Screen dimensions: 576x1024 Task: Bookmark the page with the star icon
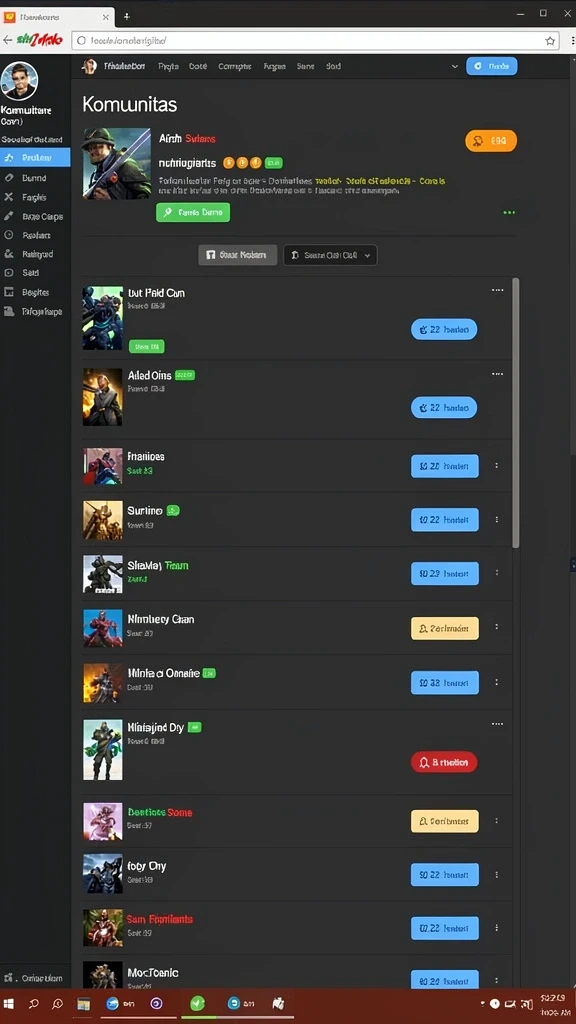click(x=550, y=40)
